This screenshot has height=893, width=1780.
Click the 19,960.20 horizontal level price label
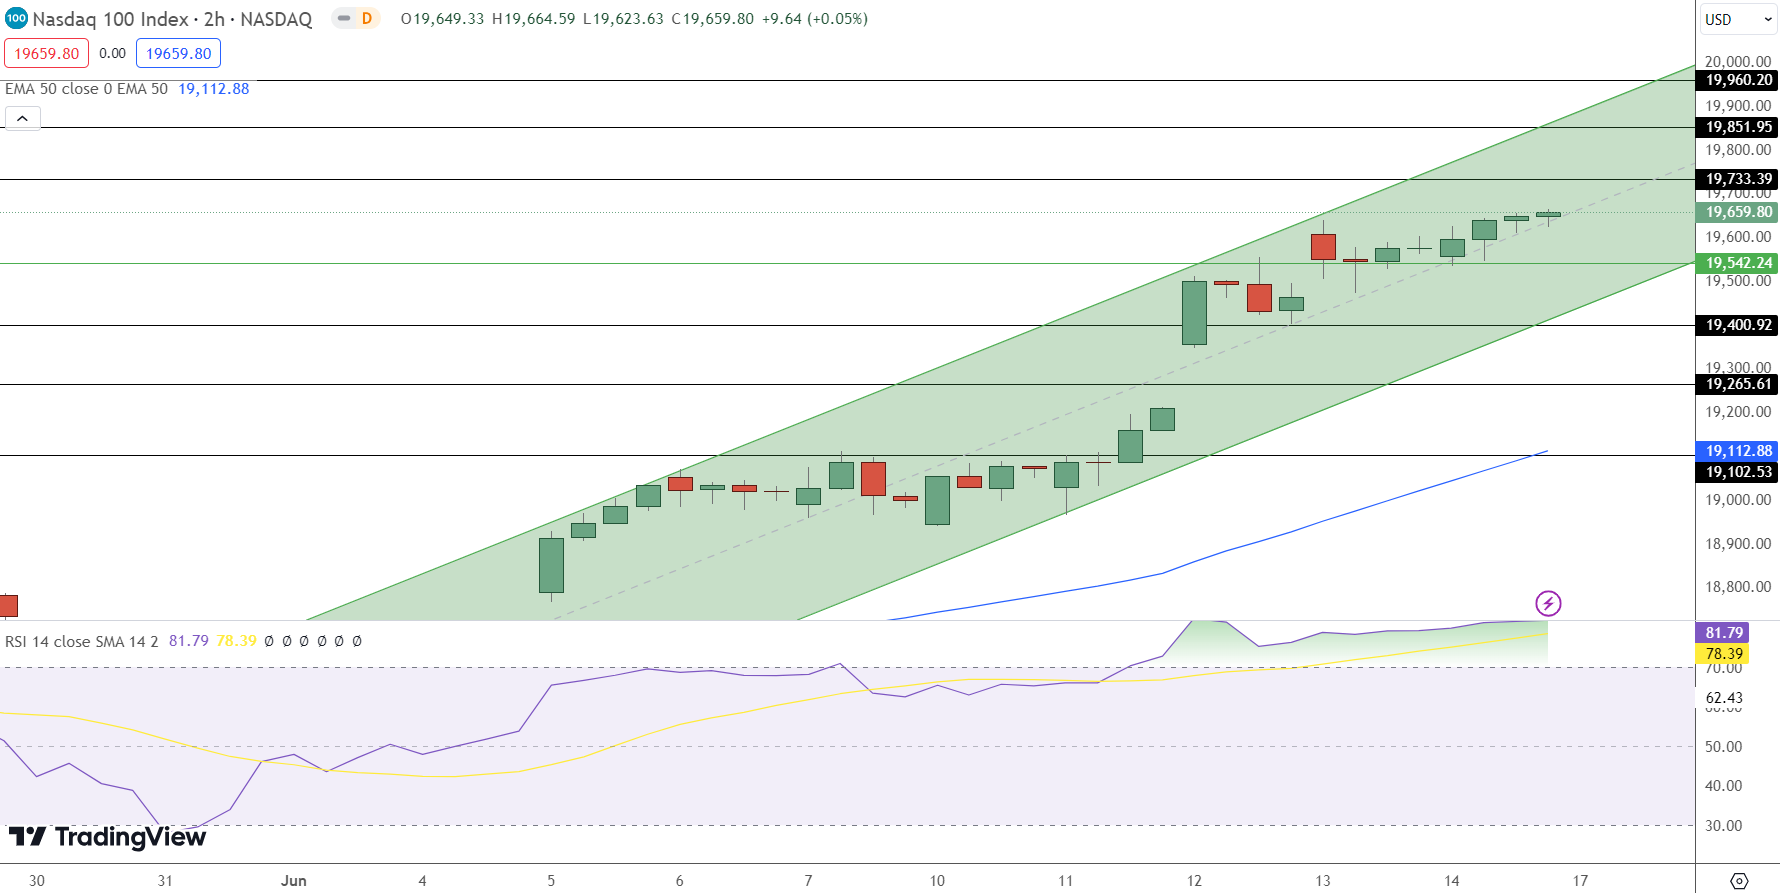[x=1737, y=80]
